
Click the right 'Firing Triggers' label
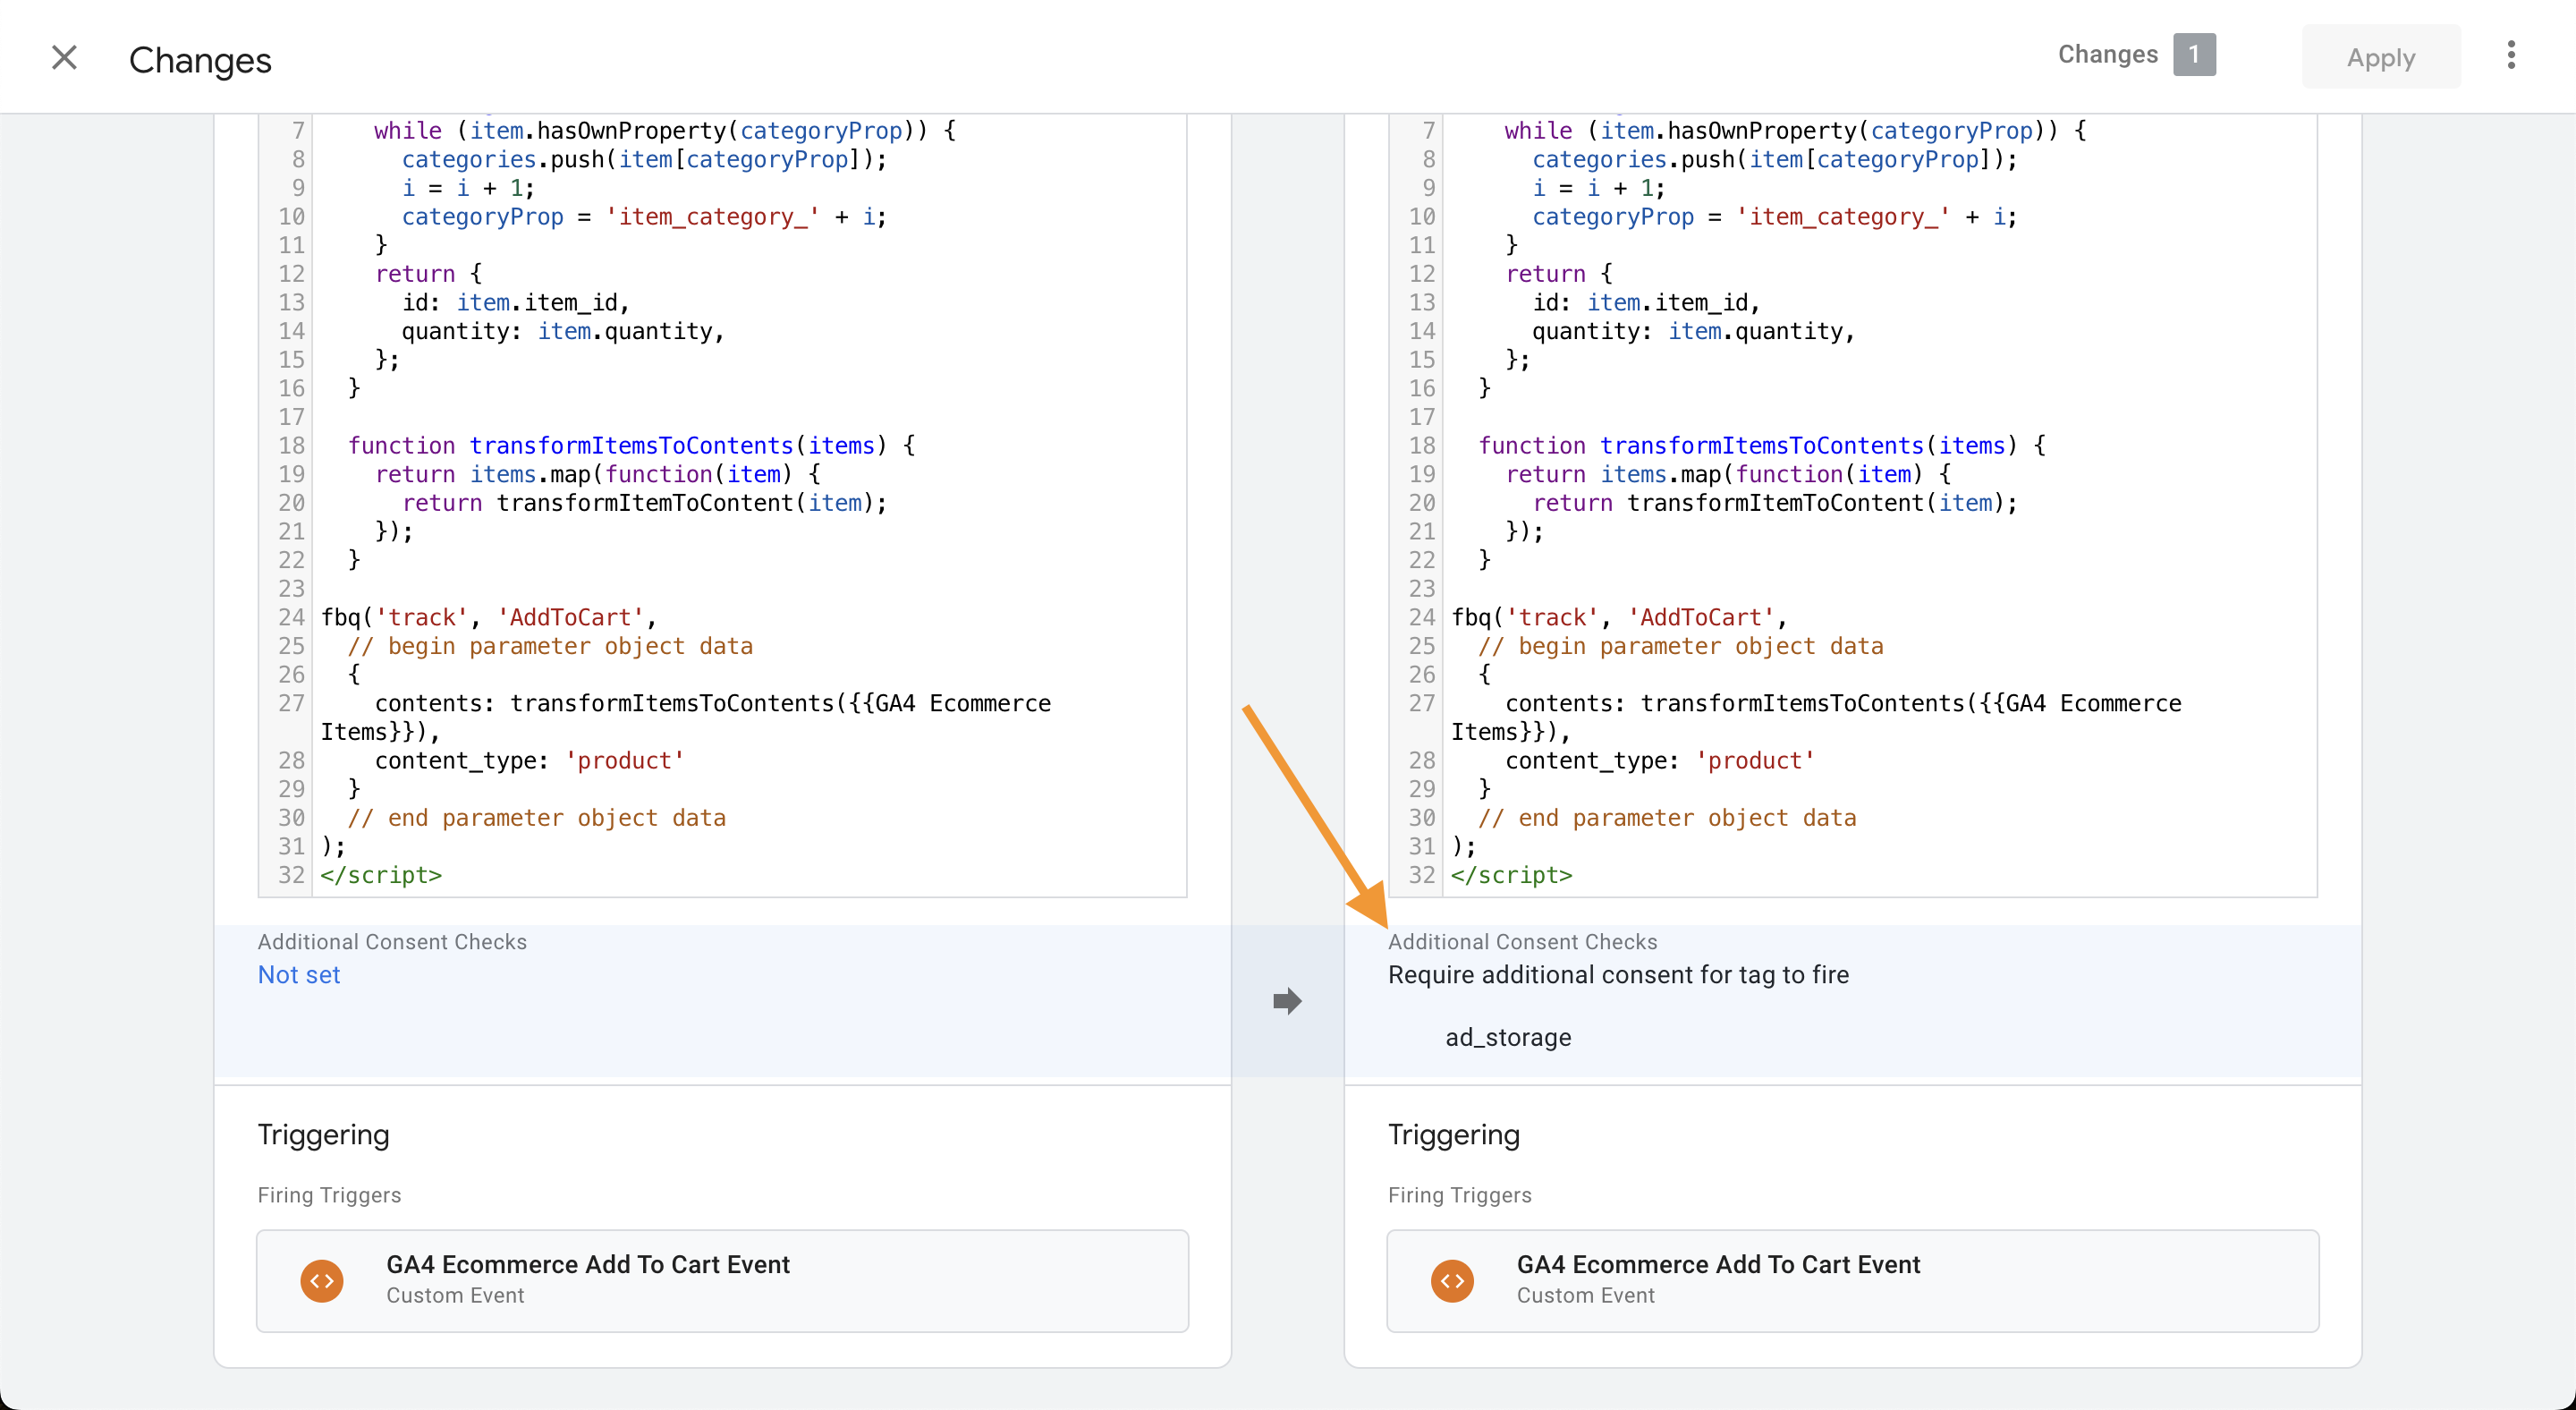click(1459, 1194)
